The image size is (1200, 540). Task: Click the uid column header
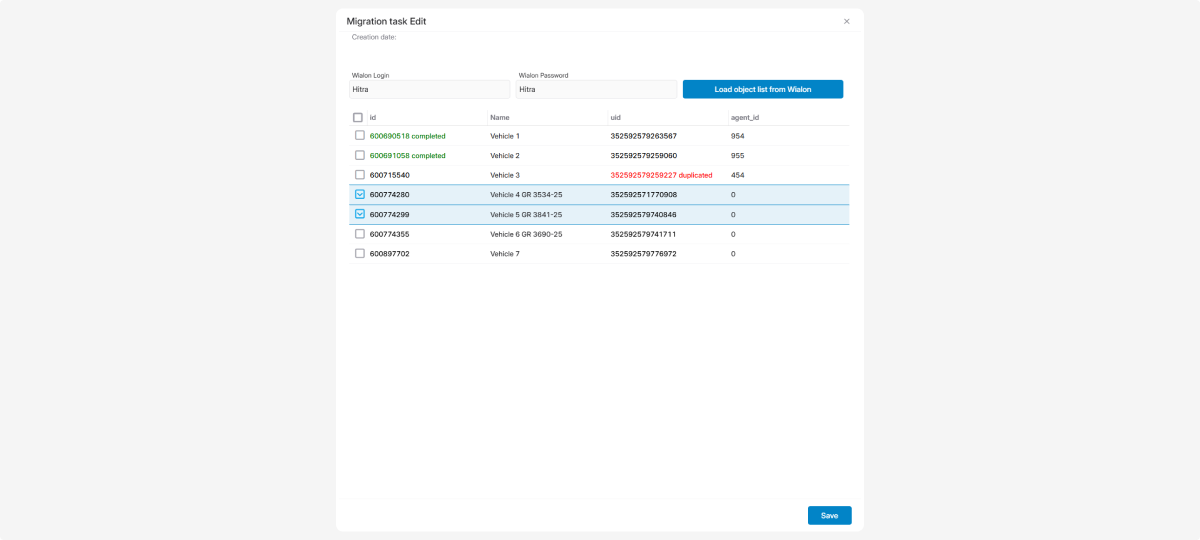point(616,118)
